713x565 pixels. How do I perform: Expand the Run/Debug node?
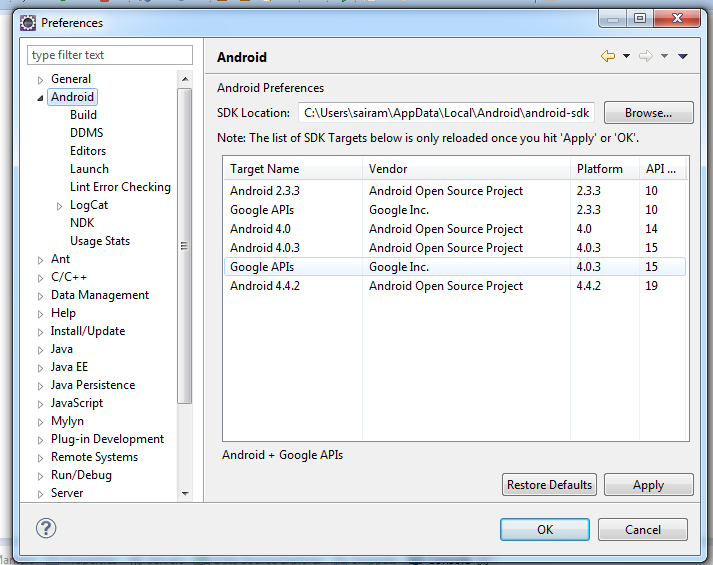click(40, 476)
